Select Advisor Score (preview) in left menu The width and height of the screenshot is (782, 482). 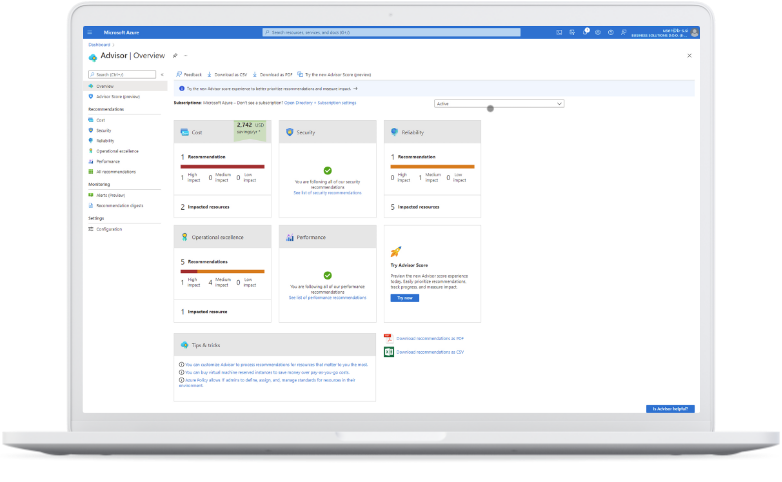click(x=118, y=97)
